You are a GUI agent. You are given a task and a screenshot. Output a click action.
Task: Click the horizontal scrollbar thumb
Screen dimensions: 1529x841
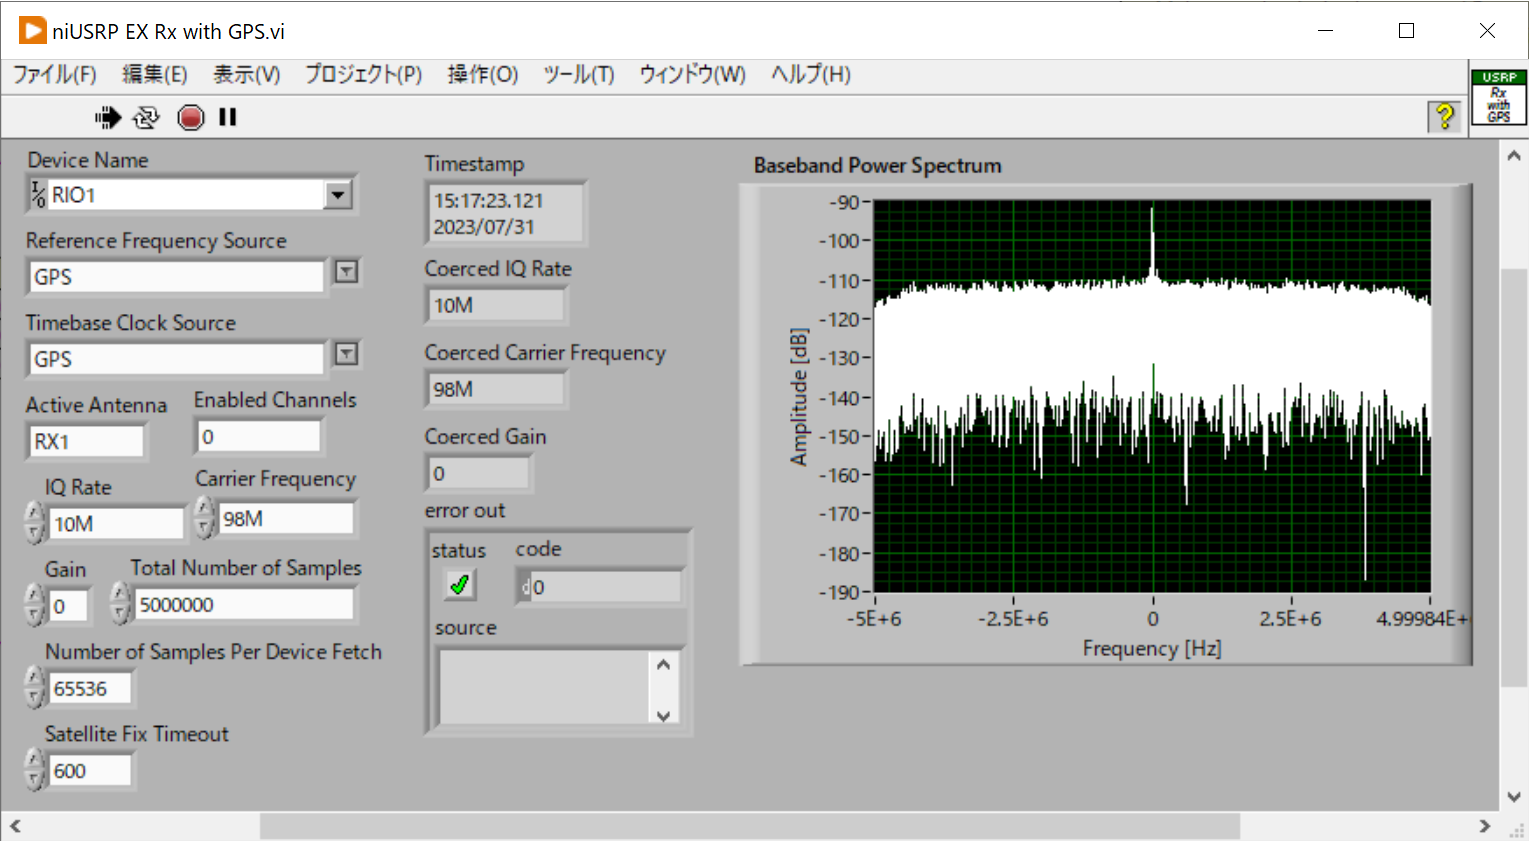(x=750, y=826)
